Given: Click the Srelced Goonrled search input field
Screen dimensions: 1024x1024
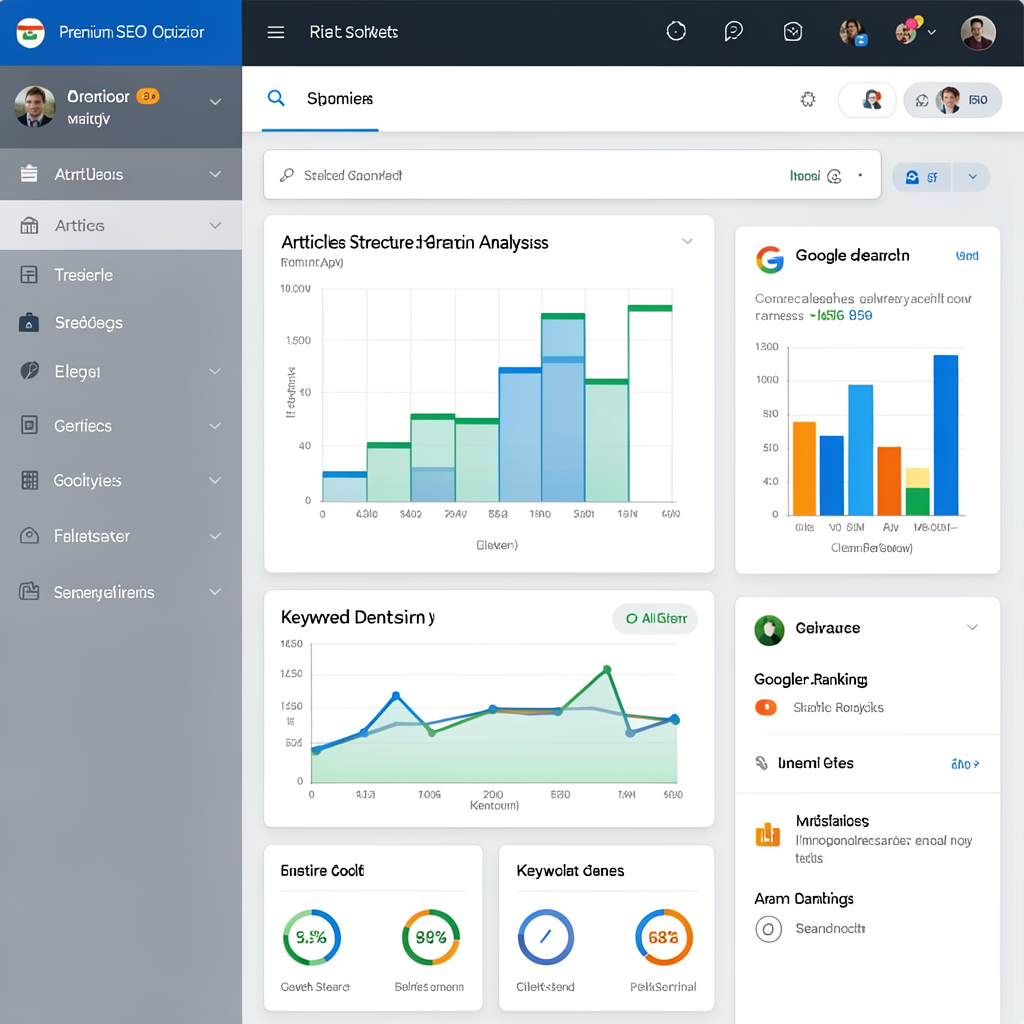Looking at the screenshot, I should pyautogui.click(x=572, y=175).
